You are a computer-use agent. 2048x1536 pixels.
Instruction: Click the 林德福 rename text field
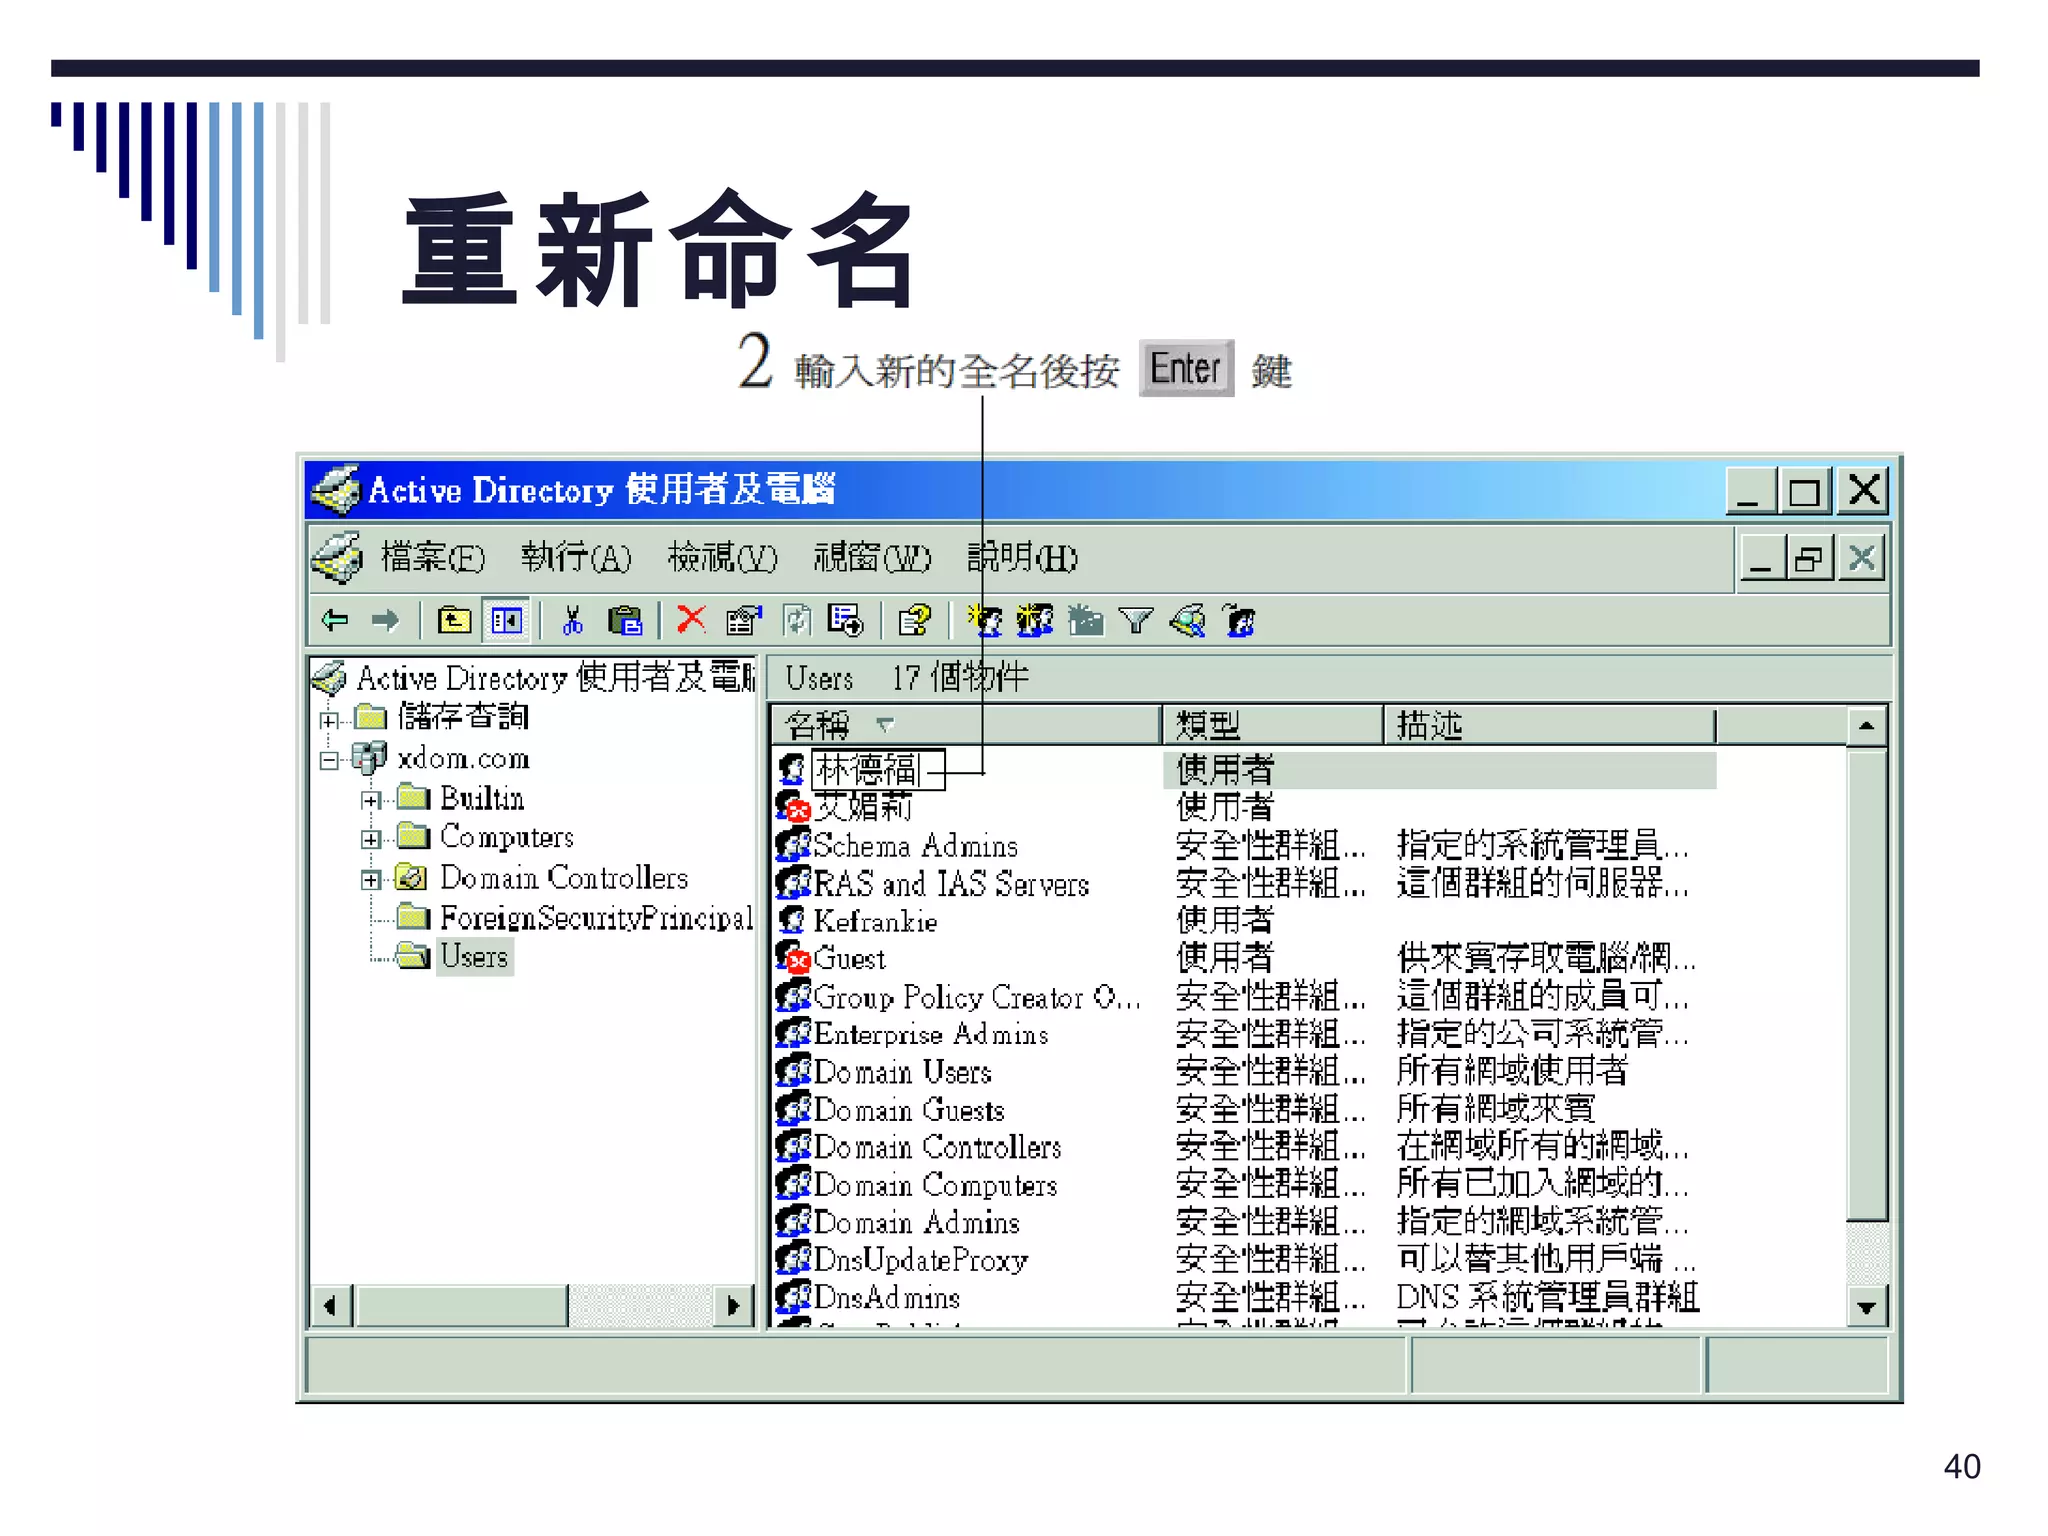point(877,769)
